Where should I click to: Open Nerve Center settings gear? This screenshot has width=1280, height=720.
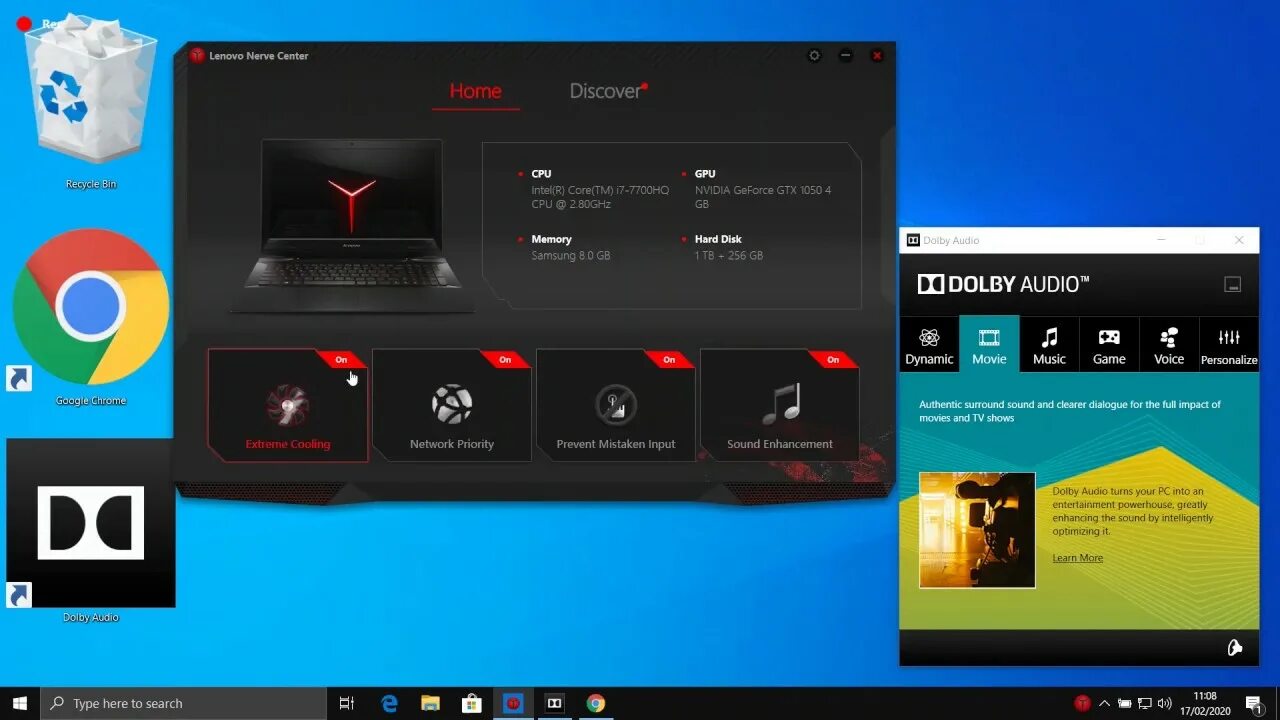click(x=814, y=56)
